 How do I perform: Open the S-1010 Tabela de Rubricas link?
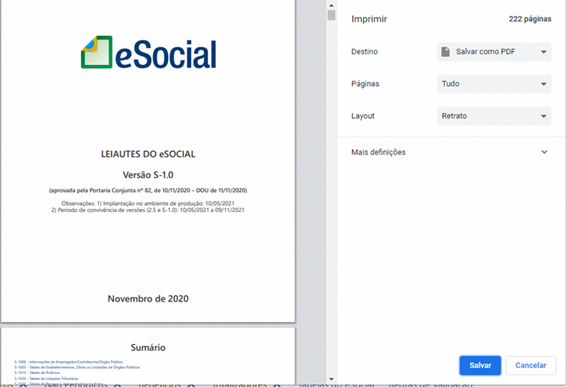(x=37, y=373)
